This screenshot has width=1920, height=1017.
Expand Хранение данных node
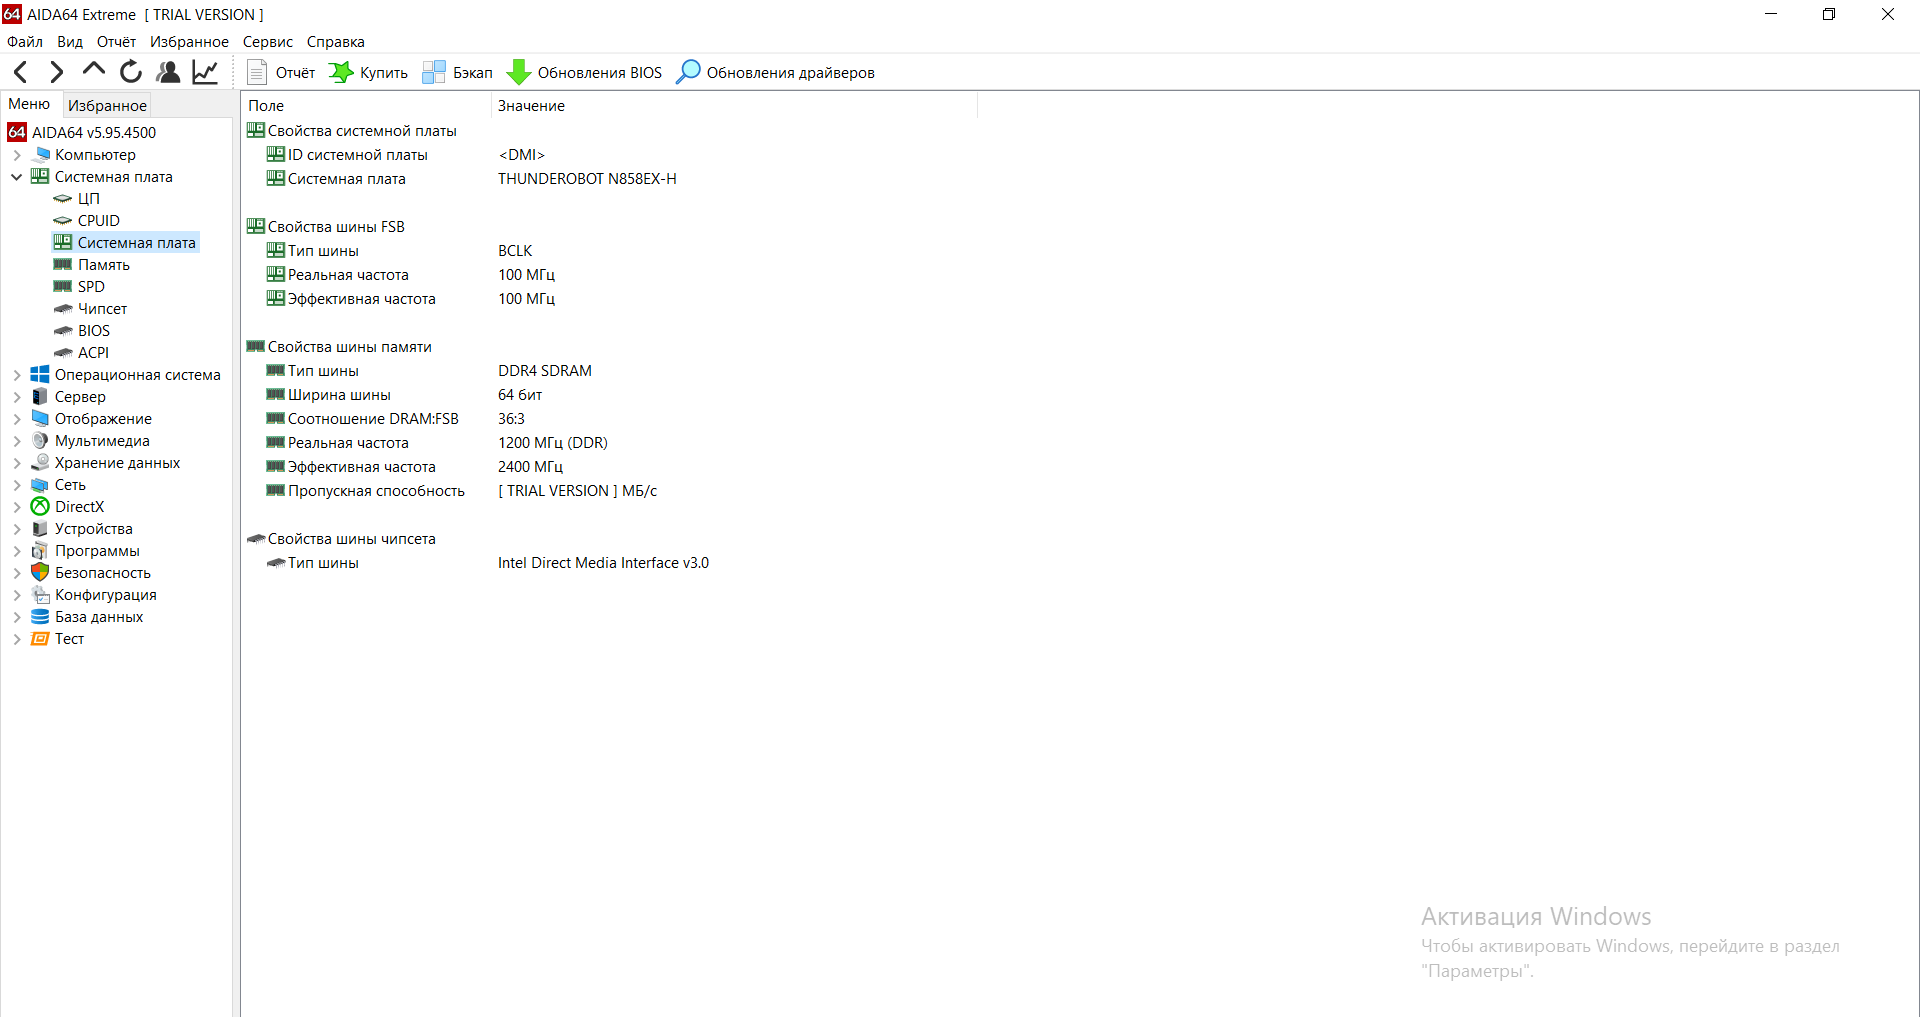pos(17,463)
